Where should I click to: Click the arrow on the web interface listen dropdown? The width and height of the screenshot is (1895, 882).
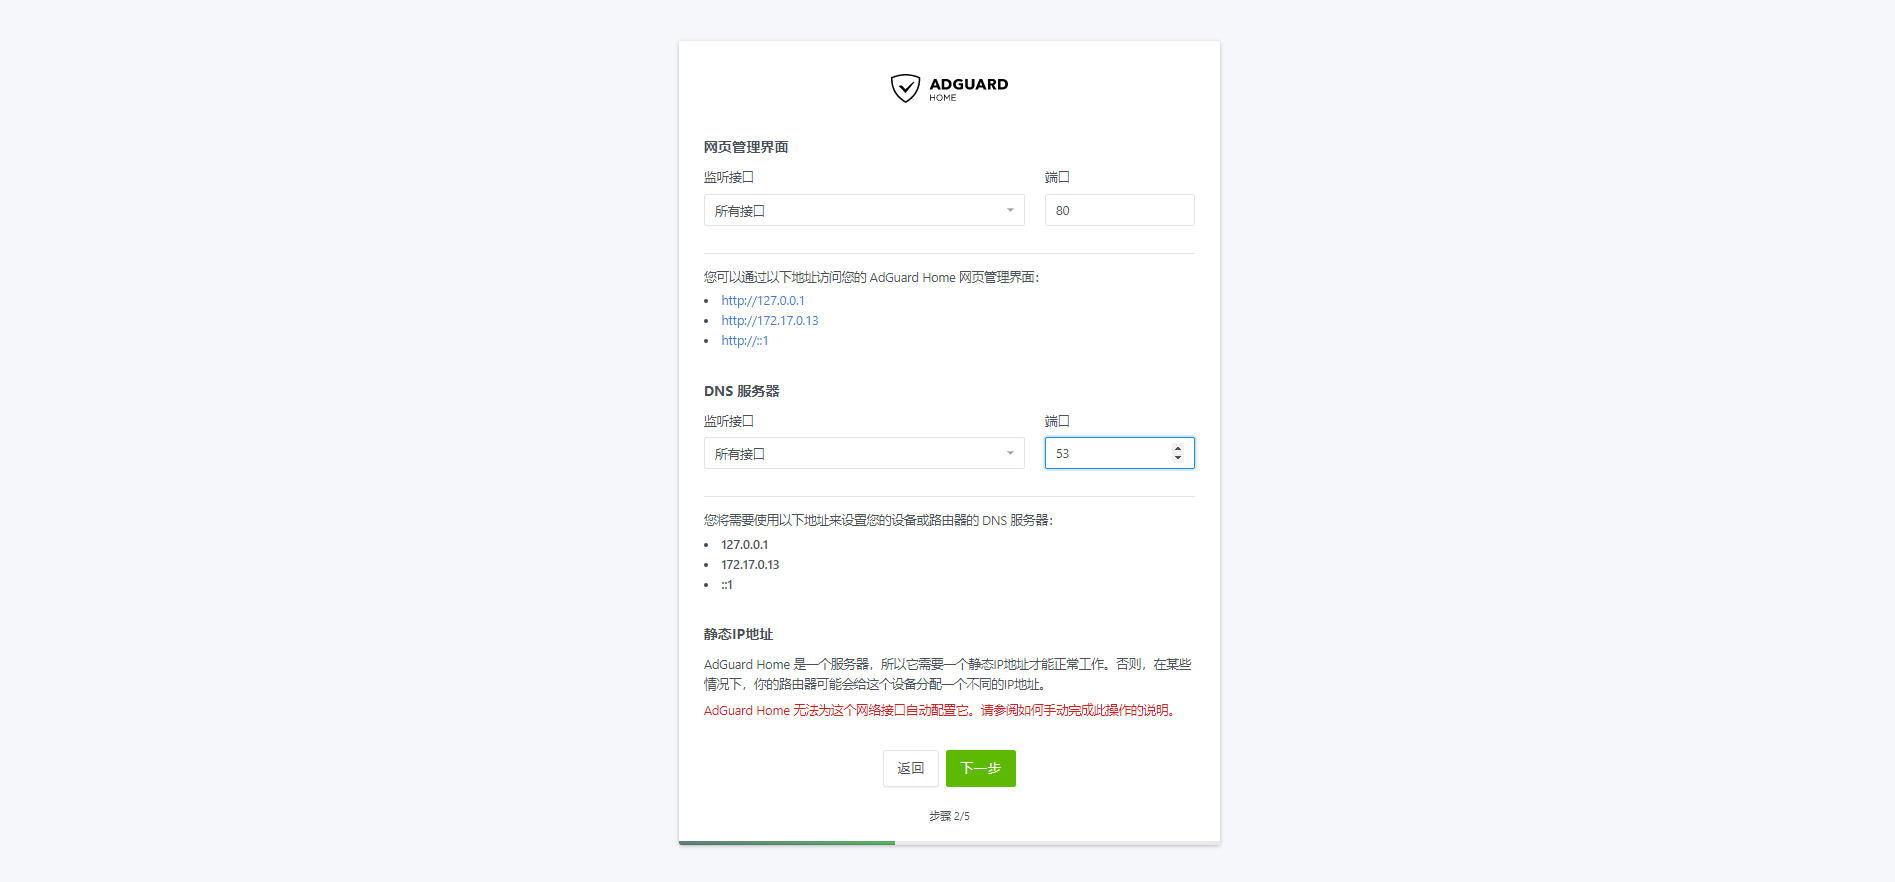pos(1010,210)
